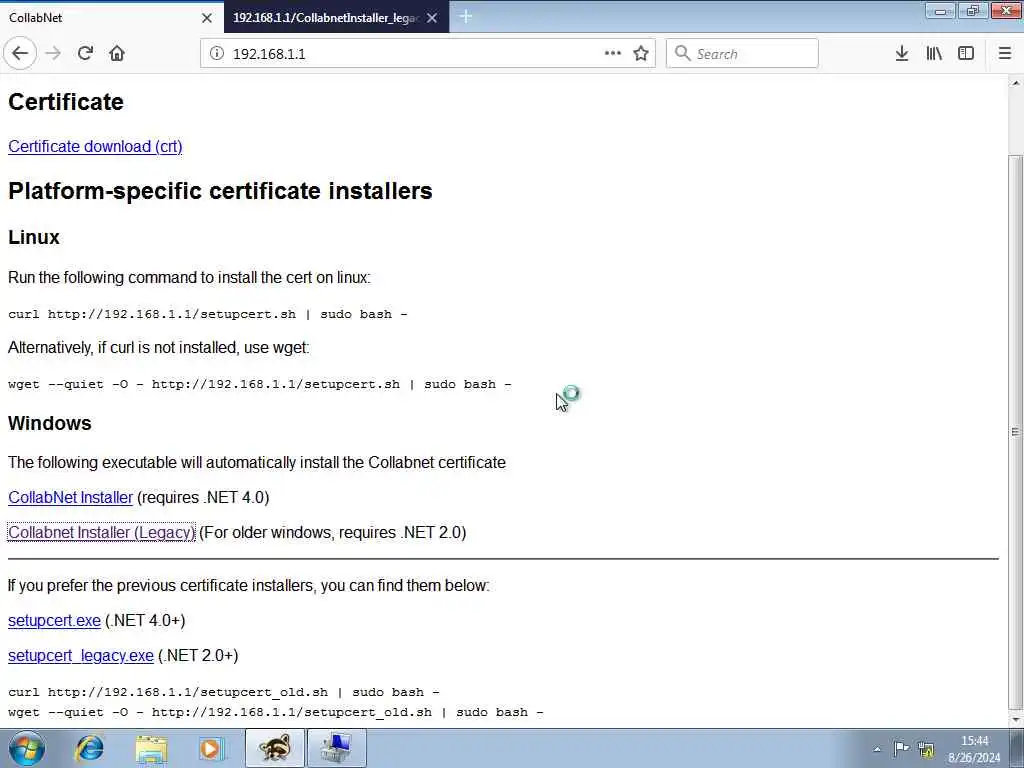Click the curl setupcert_old.sh command text
1024x768 pixels.
[224, 692]
